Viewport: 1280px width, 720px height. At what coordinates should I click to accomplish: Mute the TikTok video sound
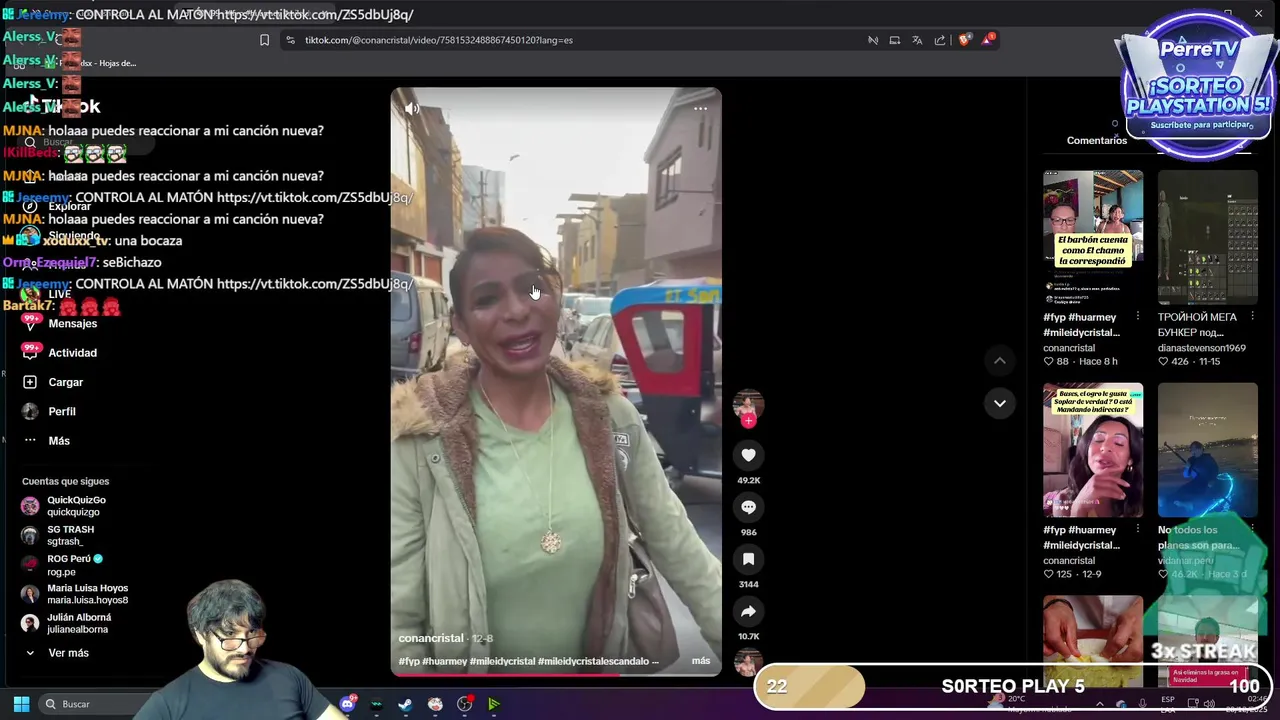[x=412, y=108]
